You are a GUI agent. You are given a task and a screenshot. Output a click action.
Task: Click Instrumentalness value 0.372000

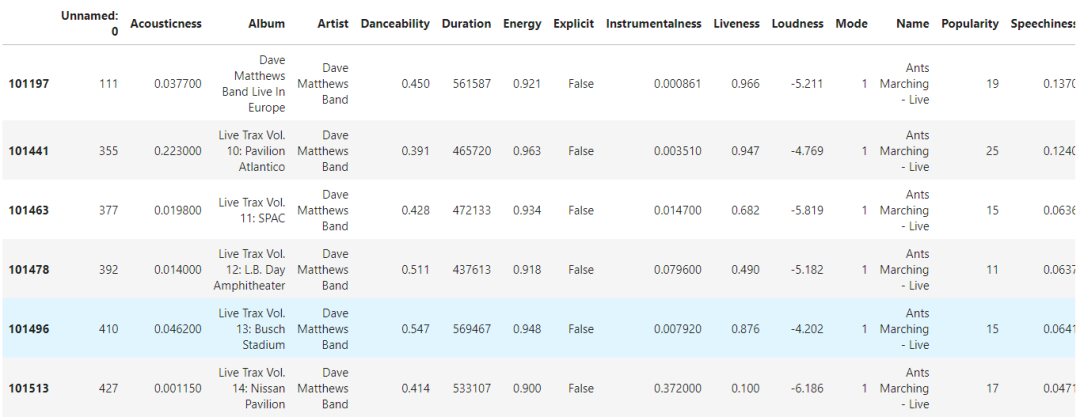point(678,387)
